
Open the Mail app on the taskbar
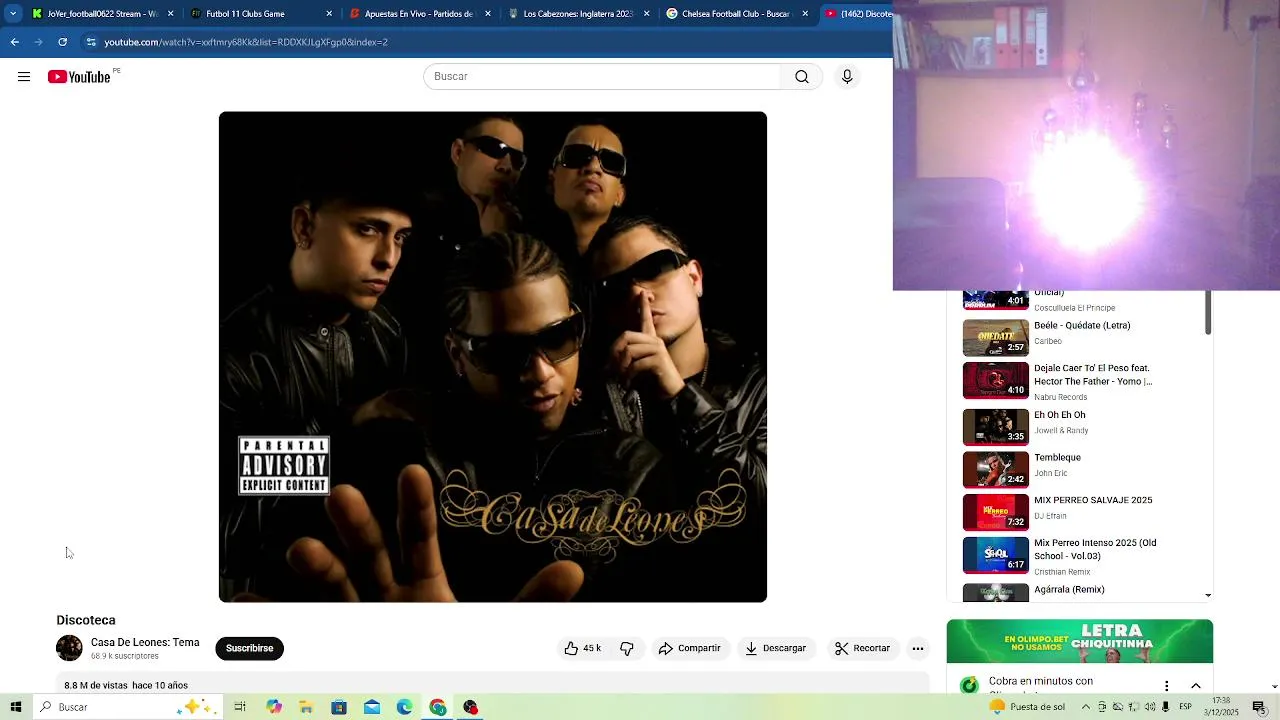372,707
